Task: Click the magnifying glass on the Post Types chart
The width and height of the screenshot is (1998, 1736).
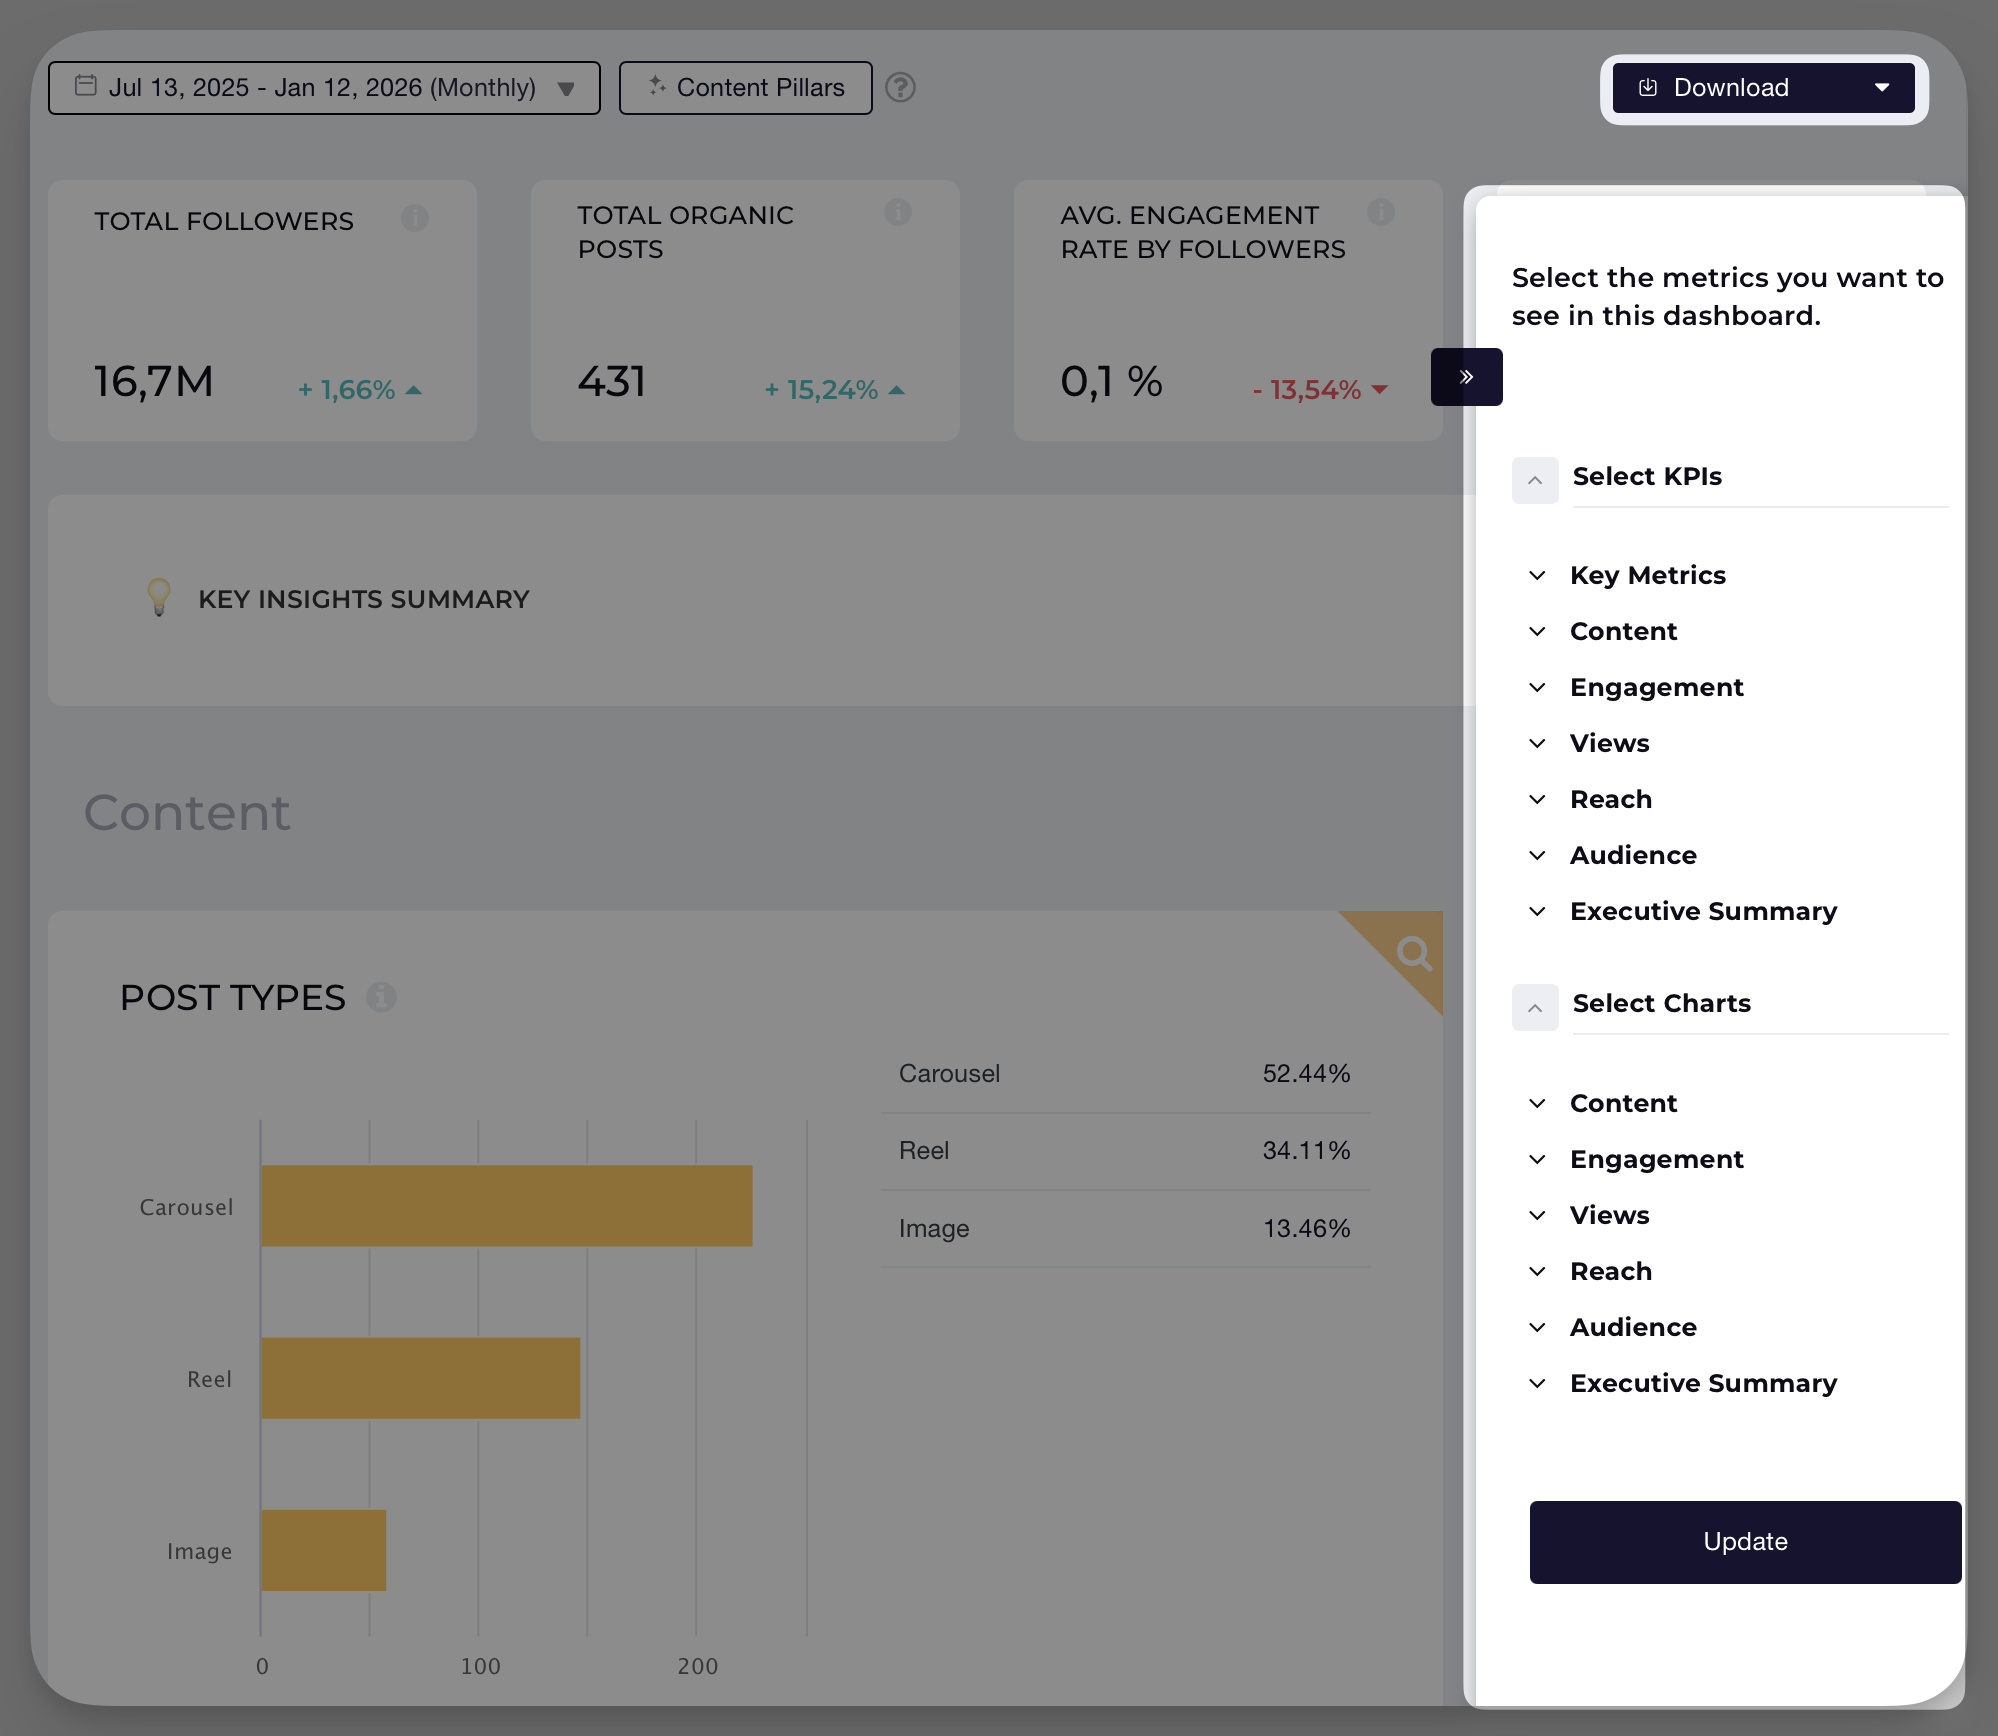Action: pyautogui.click(x=1414, y=954)
